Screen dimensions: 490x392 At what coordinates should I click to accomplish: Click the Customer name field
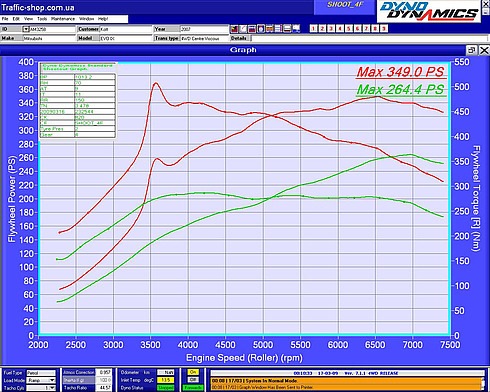pos(126,29)
